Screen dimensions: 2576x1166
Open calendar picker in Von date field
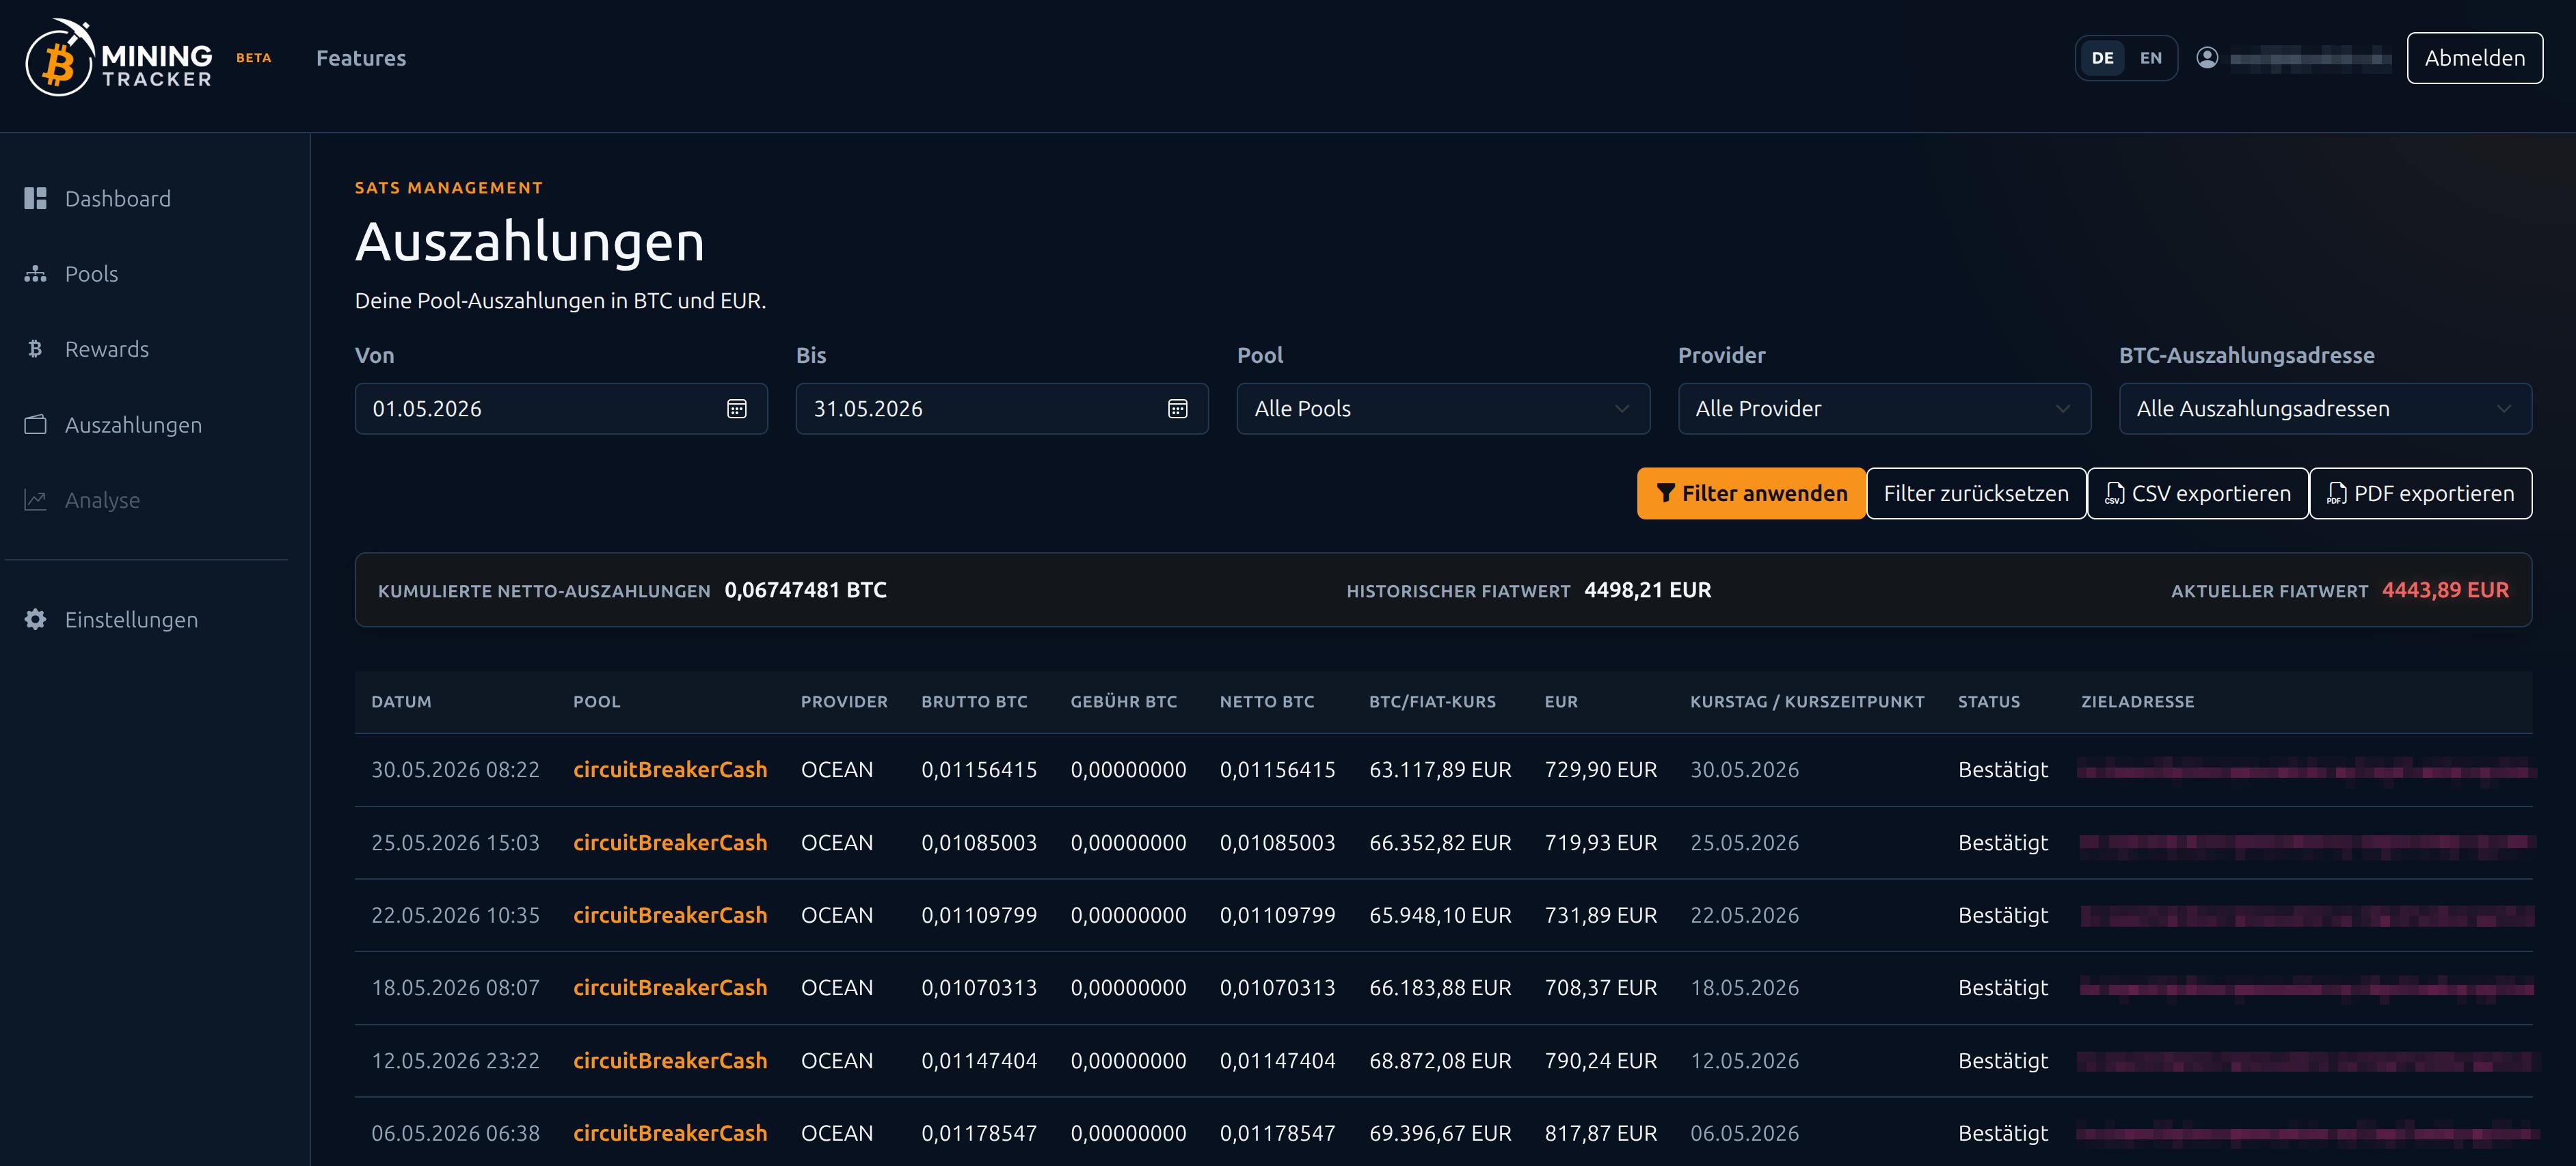736,408
